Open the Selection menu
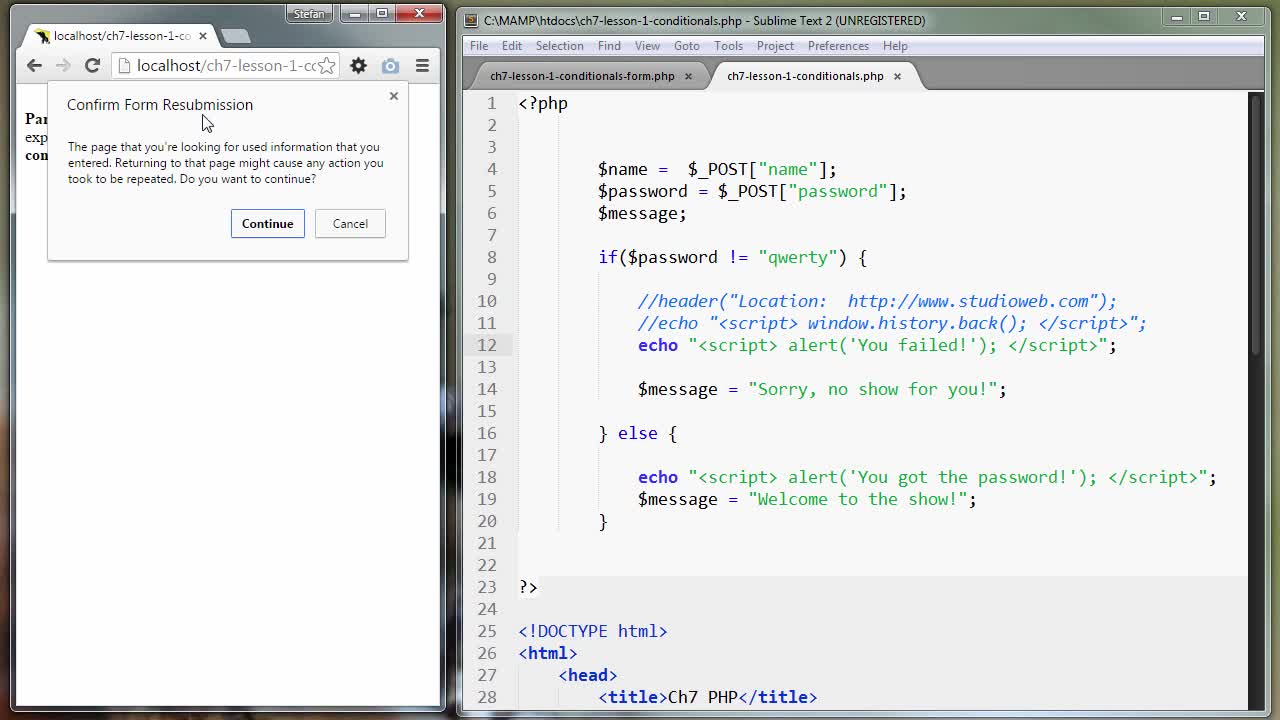 [559, 46]
